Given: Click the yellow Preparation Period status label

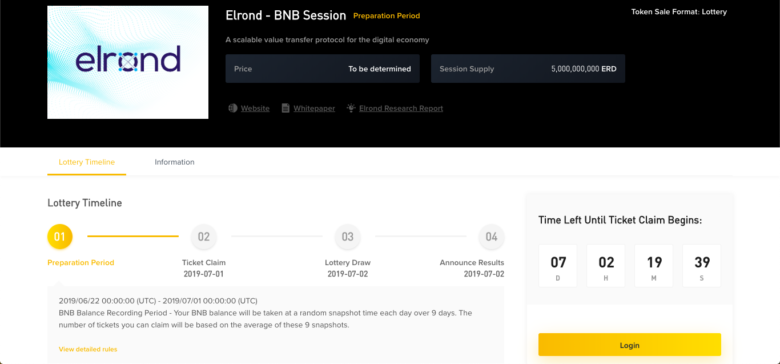Looking at the screenshot, I should (387, 16).
